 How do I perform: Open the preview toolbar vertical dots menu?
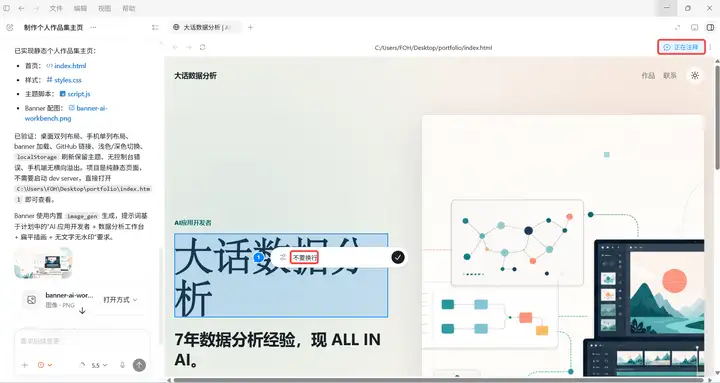click(710, 47)
